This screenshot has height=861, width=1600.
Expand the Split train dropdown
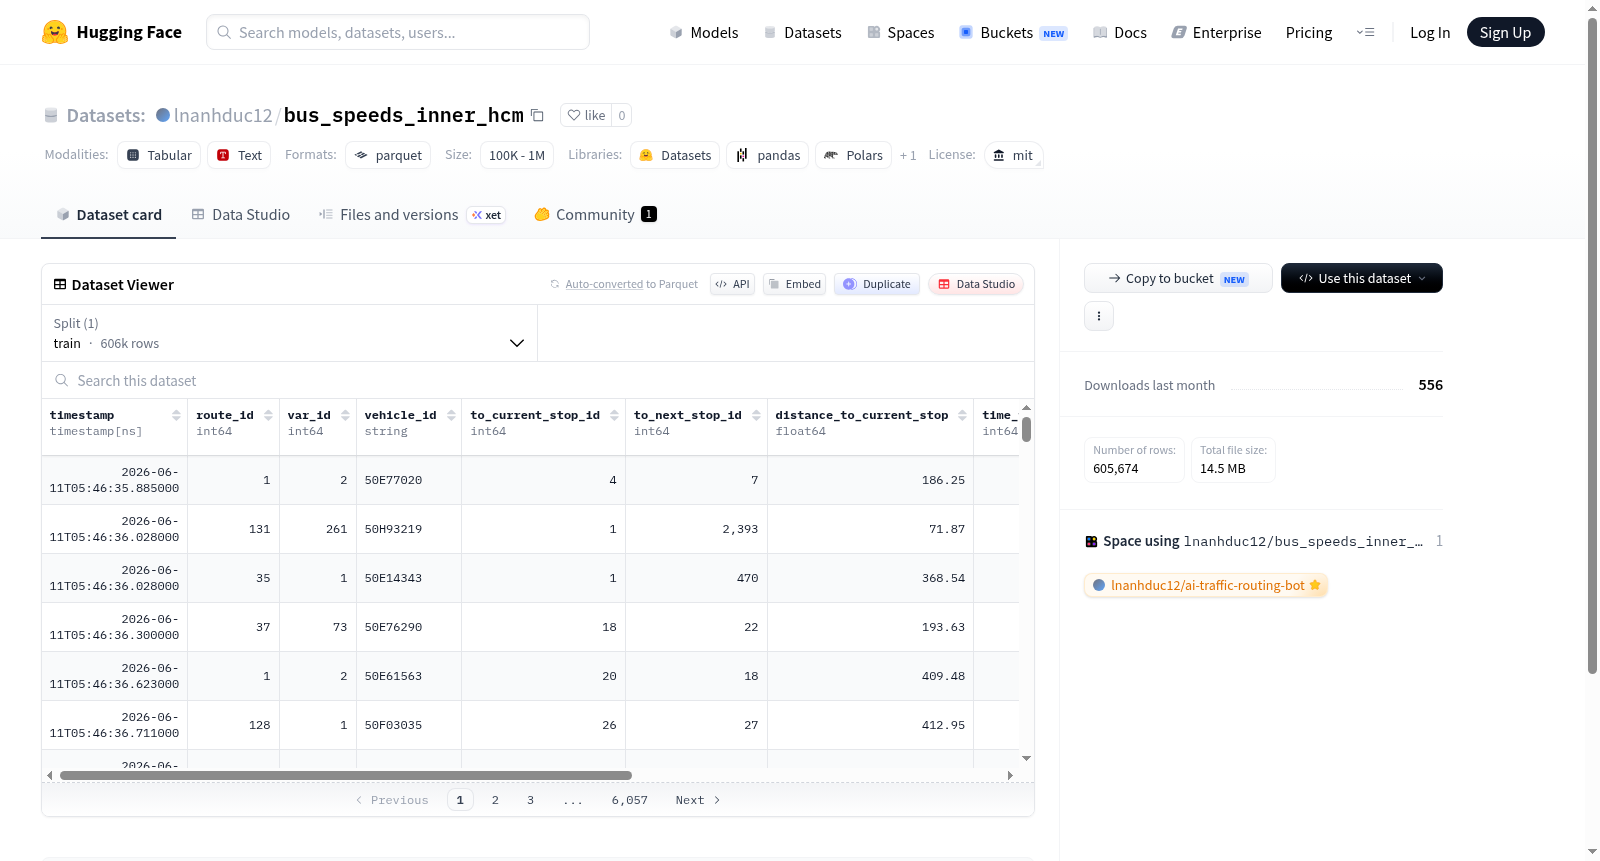[289, 333]
